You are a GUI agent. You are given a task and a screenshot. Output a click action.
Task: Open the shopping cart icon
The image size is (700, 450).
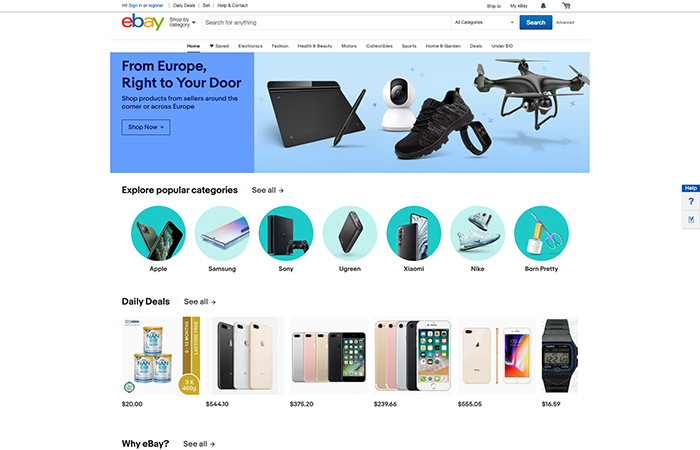566,6
